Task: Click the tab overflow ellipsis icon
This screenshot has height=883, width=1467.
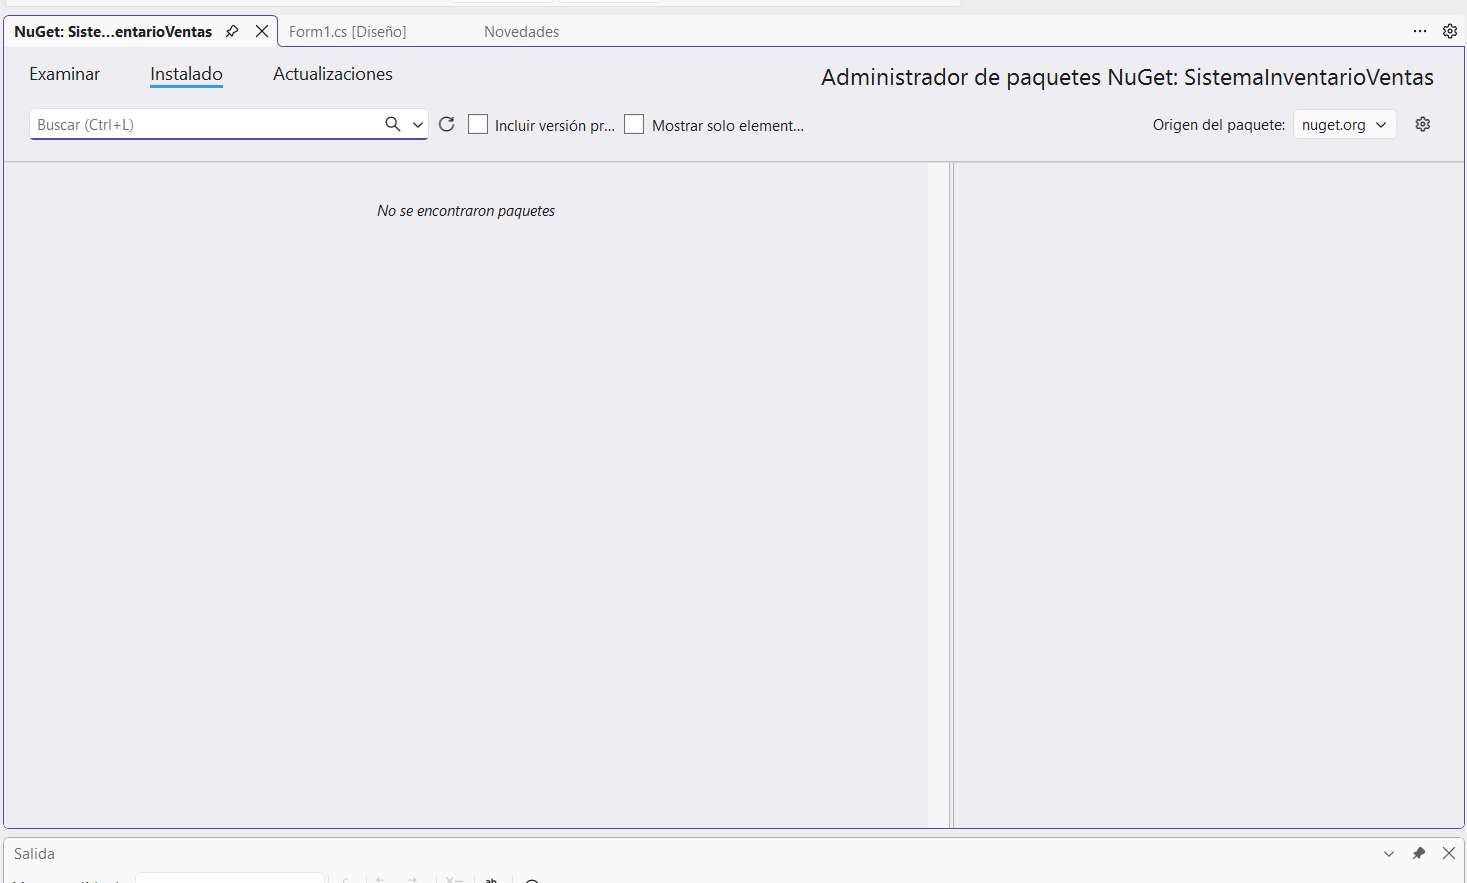Action: [x=1420, y=31]
